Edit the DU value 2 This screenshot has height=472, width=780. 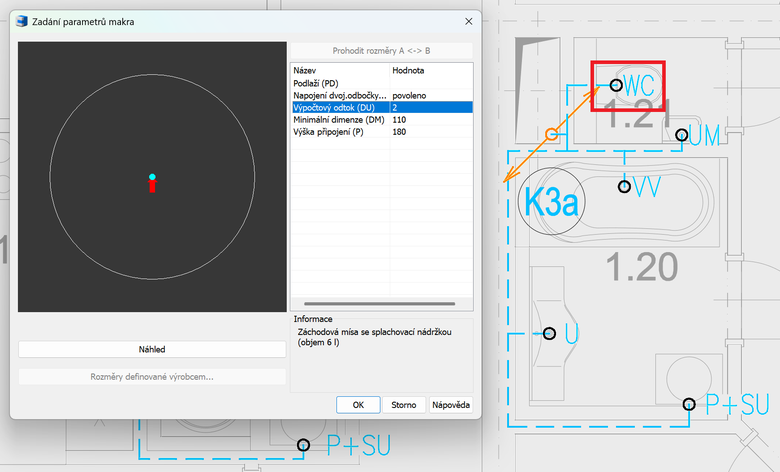click(431, 107)
